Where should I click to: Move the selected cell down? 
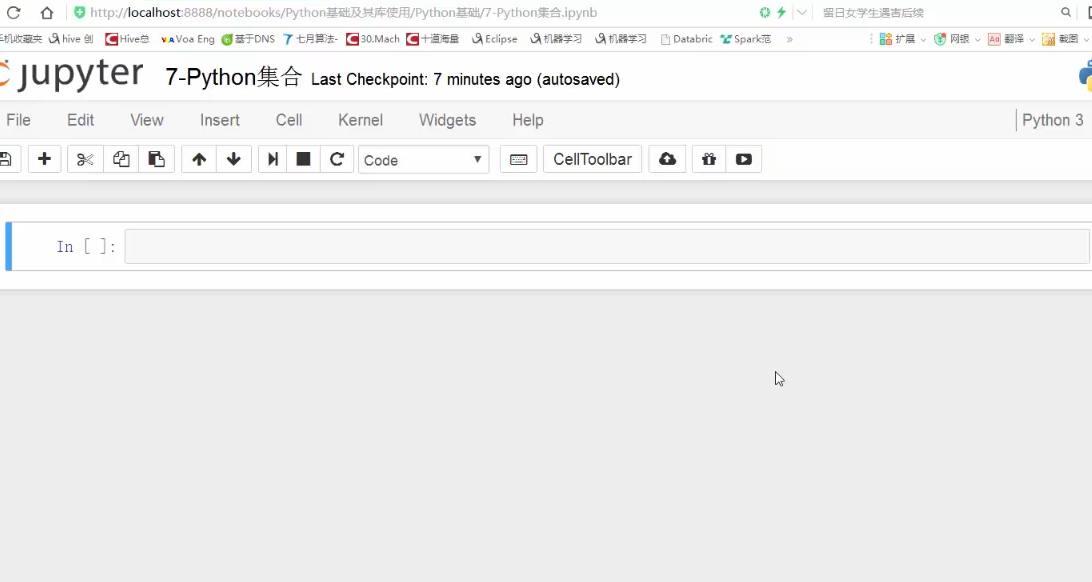coord(234,159)
